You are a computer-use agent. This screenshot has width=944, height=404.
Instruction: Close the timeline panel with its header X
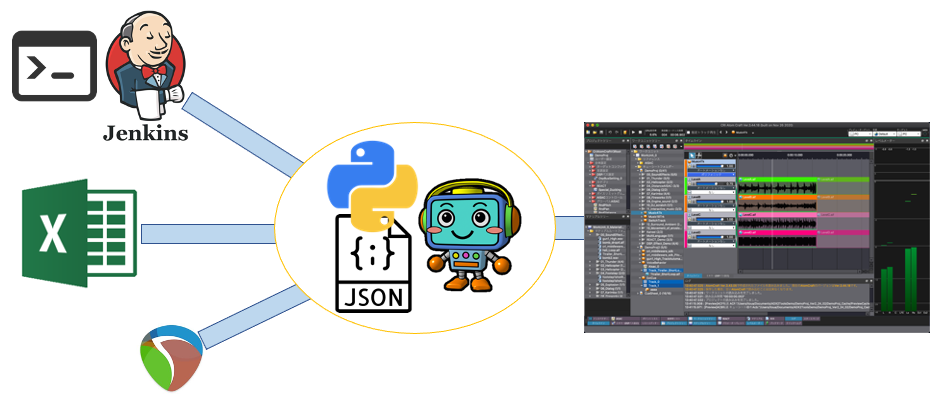click(x=871, y=140)
